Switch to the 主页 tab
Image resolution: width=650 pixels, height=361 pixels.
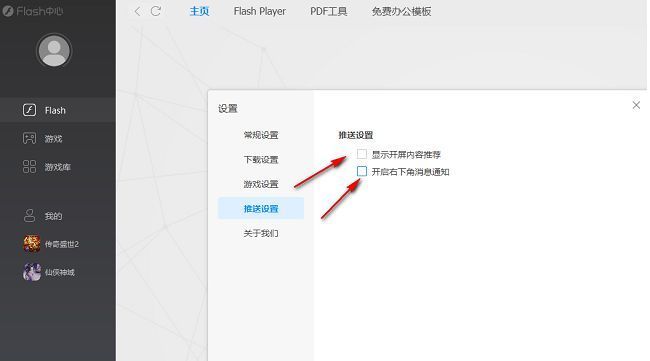pos(199,11)
